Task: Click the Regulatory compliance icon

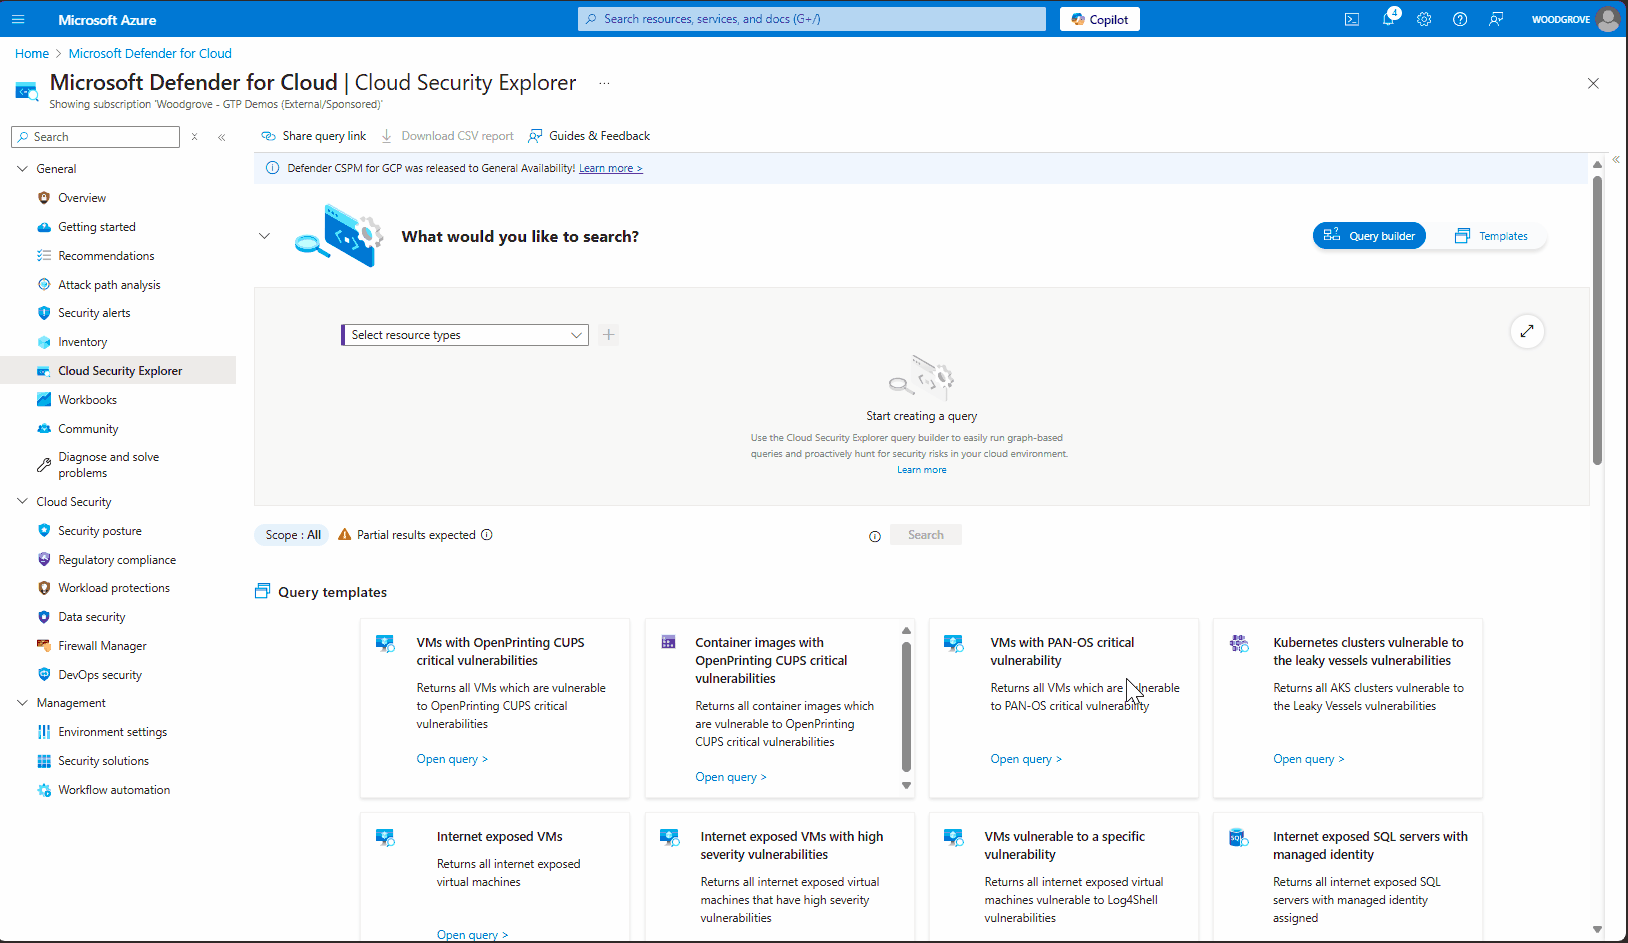Action: pos(44,560)
